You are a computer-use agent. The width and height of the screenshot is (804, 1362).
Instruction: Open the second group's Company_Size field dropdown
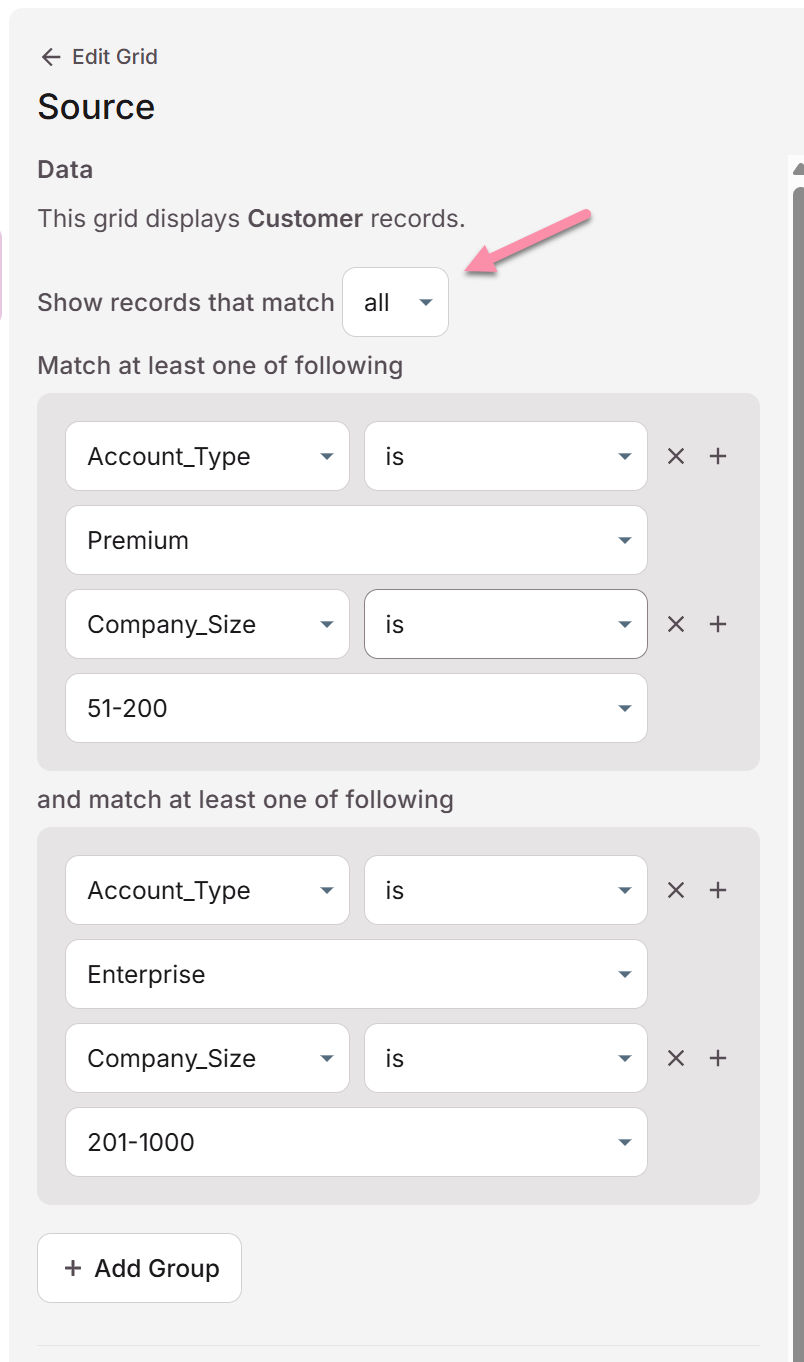(207, 1058)
